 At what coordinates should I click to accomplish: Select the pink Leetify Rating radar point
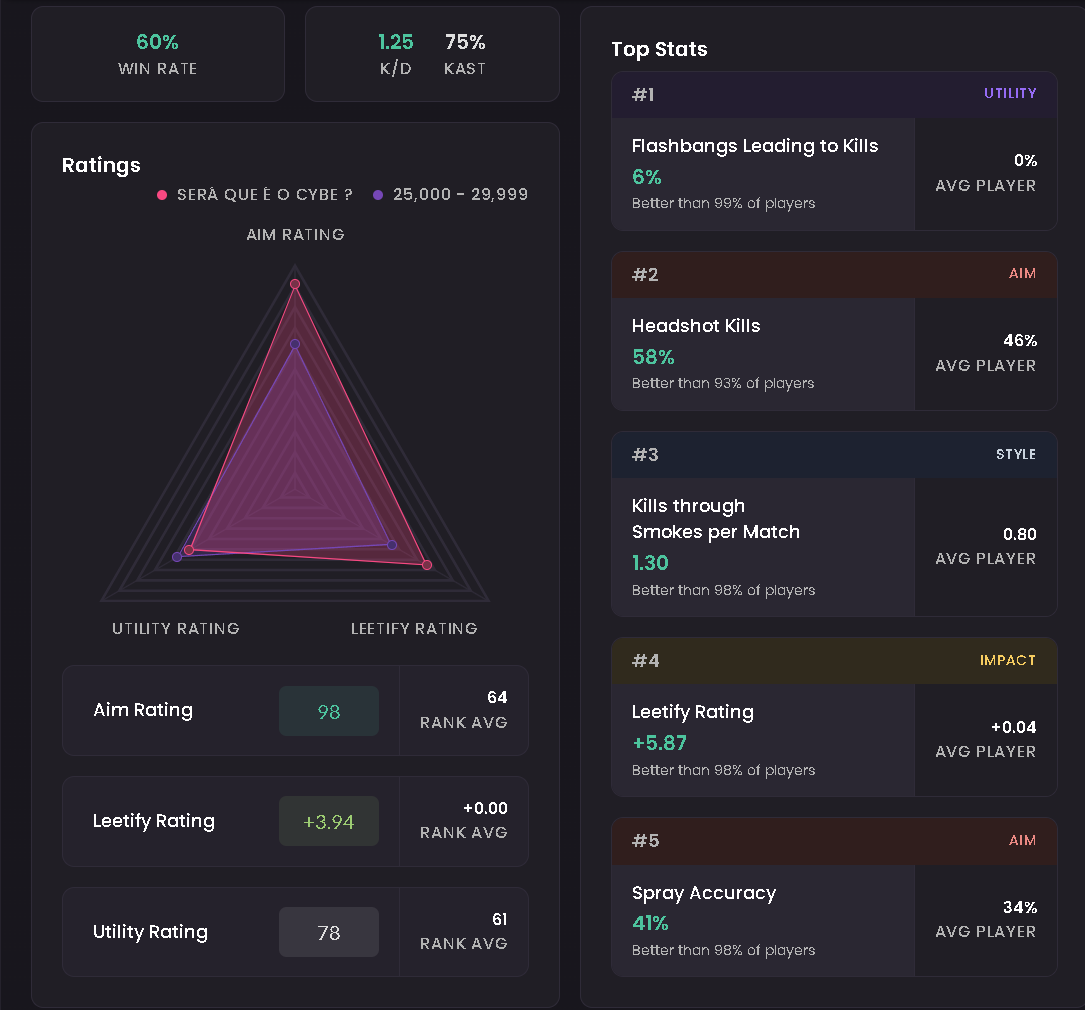click(x=427, y=565)
